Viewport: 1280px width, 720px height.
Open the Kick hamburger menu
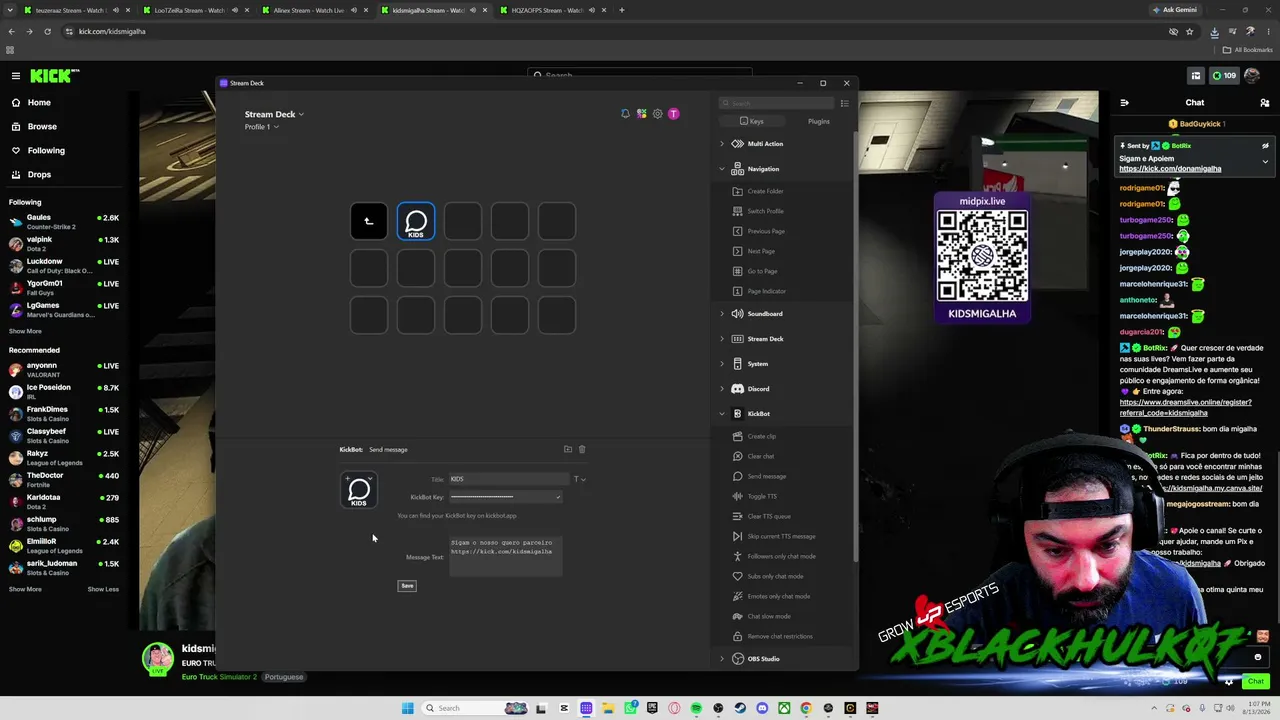(x=15, y=76)
